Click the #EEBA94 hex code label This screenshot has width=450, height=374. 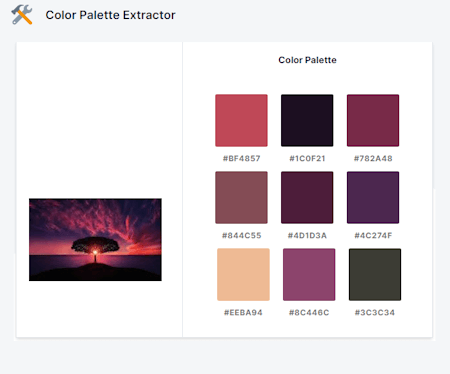tap(243, 312)
